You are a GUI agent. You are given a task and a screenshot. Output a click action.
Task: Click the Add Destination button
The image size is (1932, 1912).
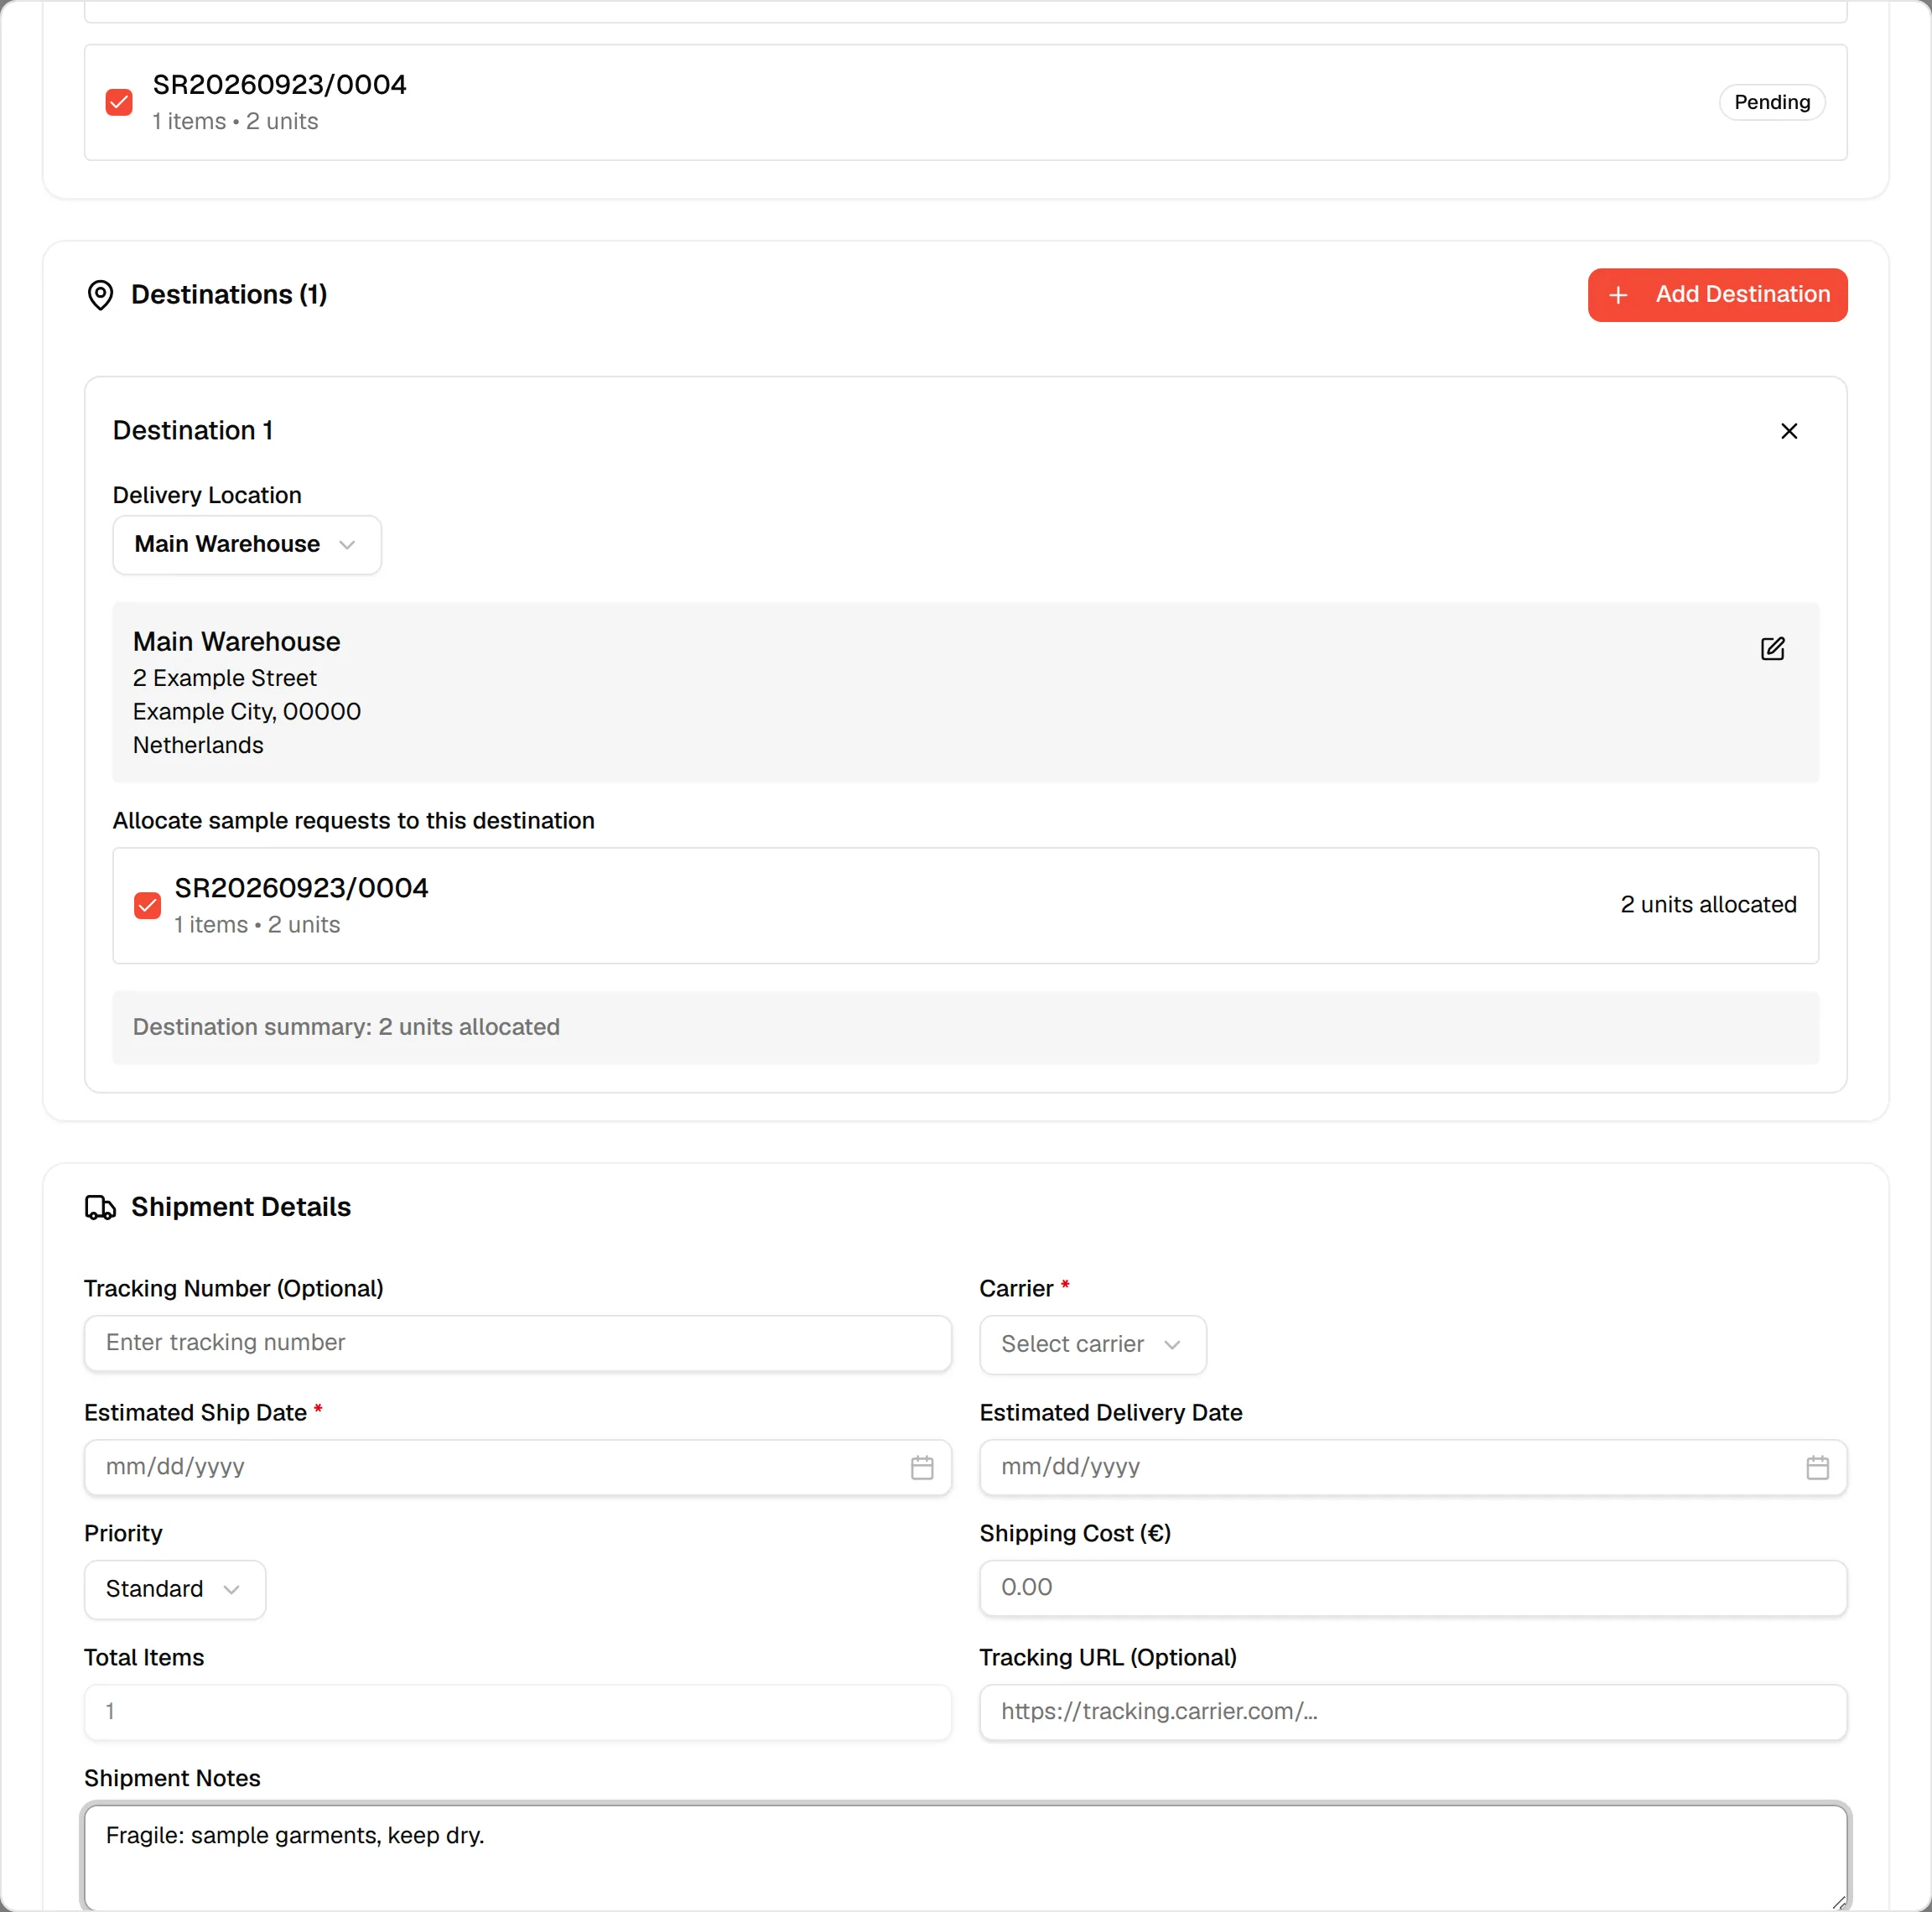pyautogui.click(x=1717, y=295)
